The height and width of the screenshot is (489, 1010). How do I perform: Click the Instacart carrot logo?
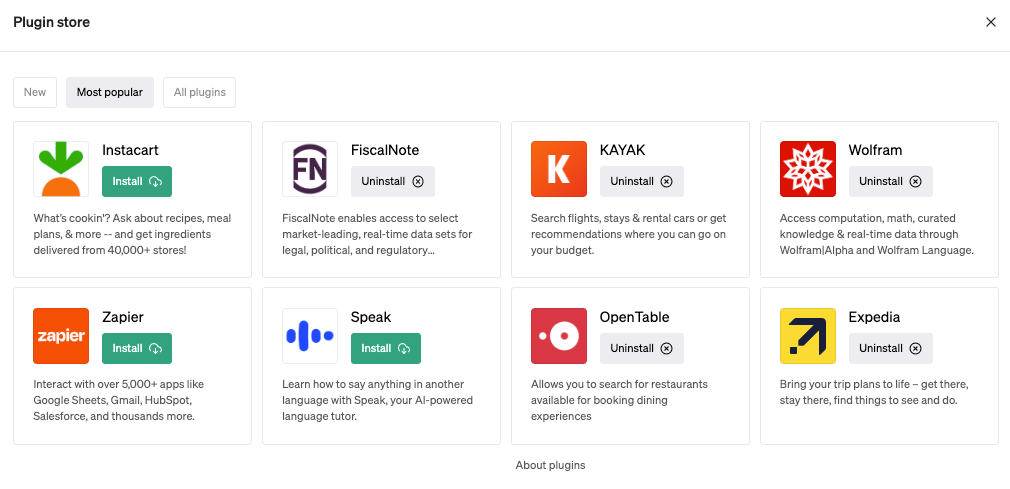tap(61, 169)
